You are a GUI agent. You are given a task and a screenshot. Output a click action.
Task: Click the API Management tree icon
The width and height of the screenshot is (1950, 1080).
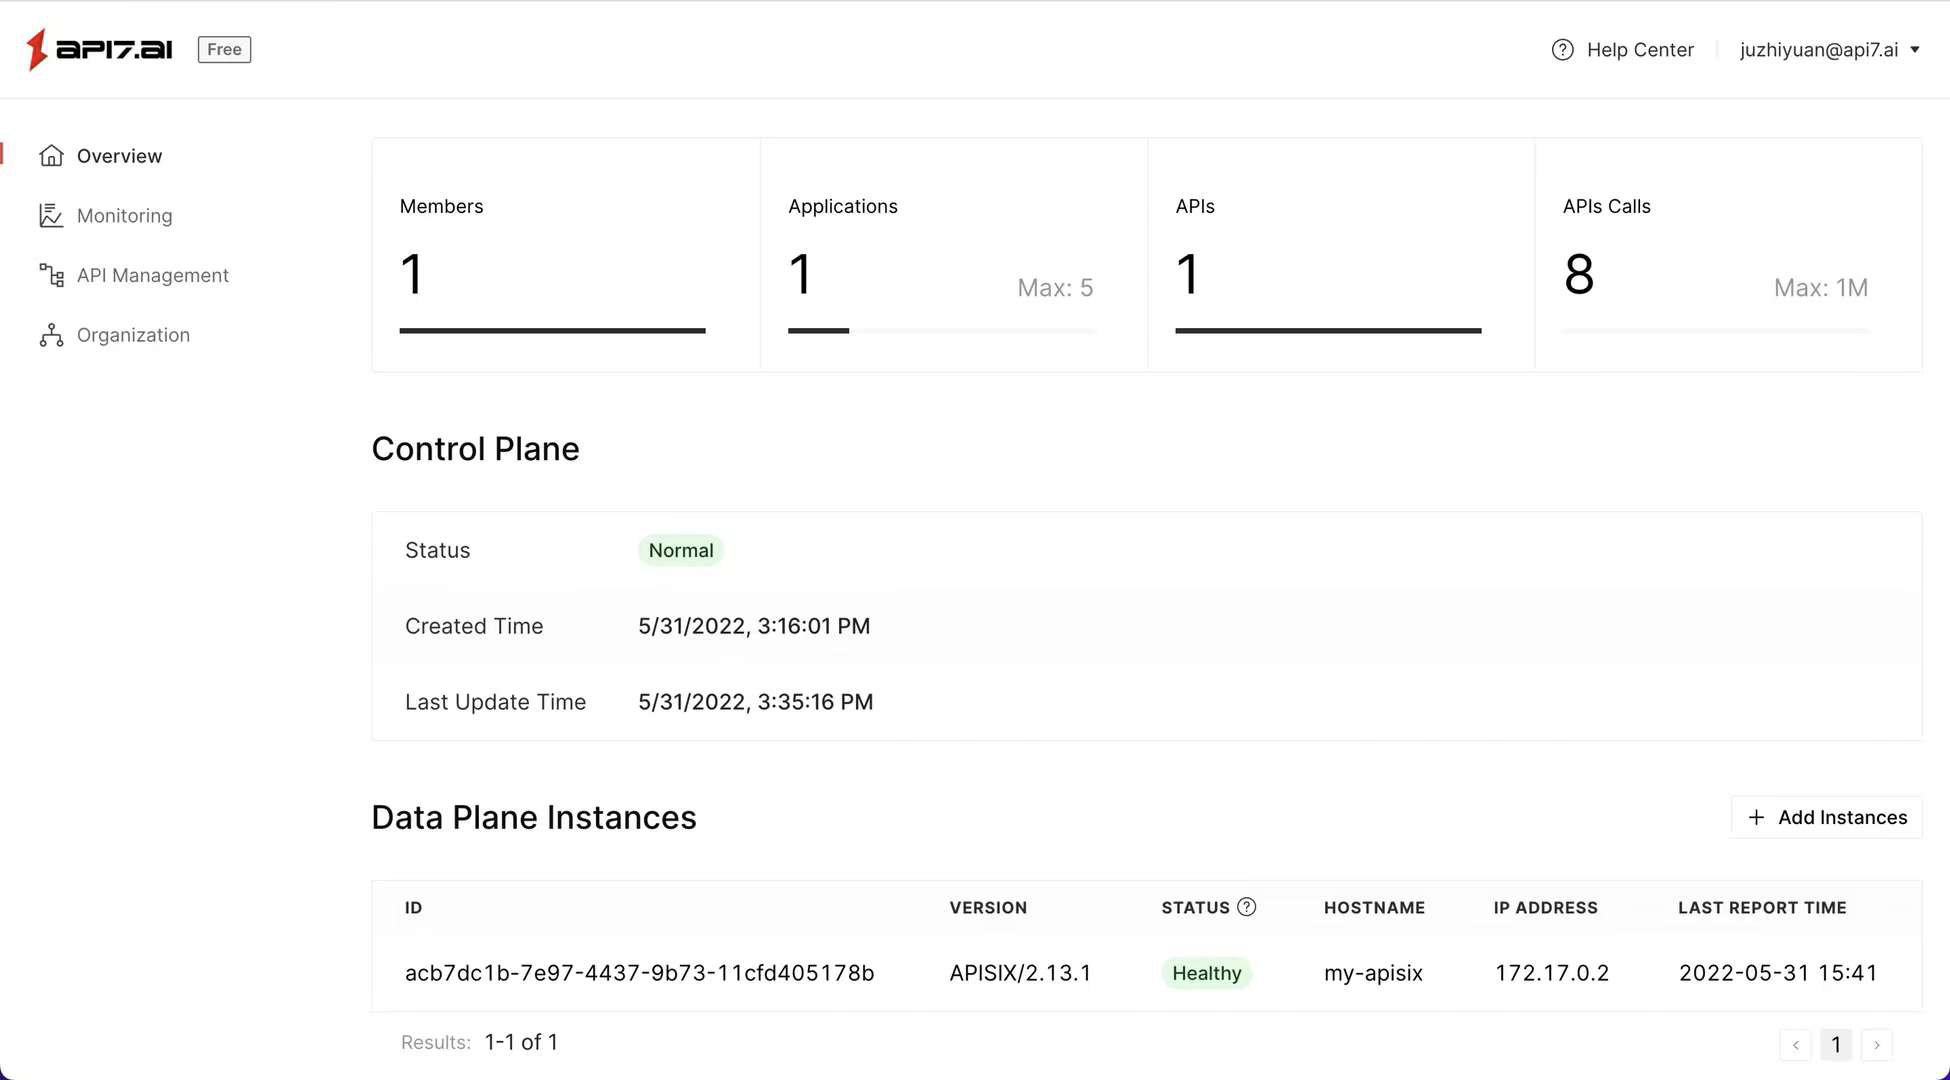pyautogui.click(x=51, y=275)
